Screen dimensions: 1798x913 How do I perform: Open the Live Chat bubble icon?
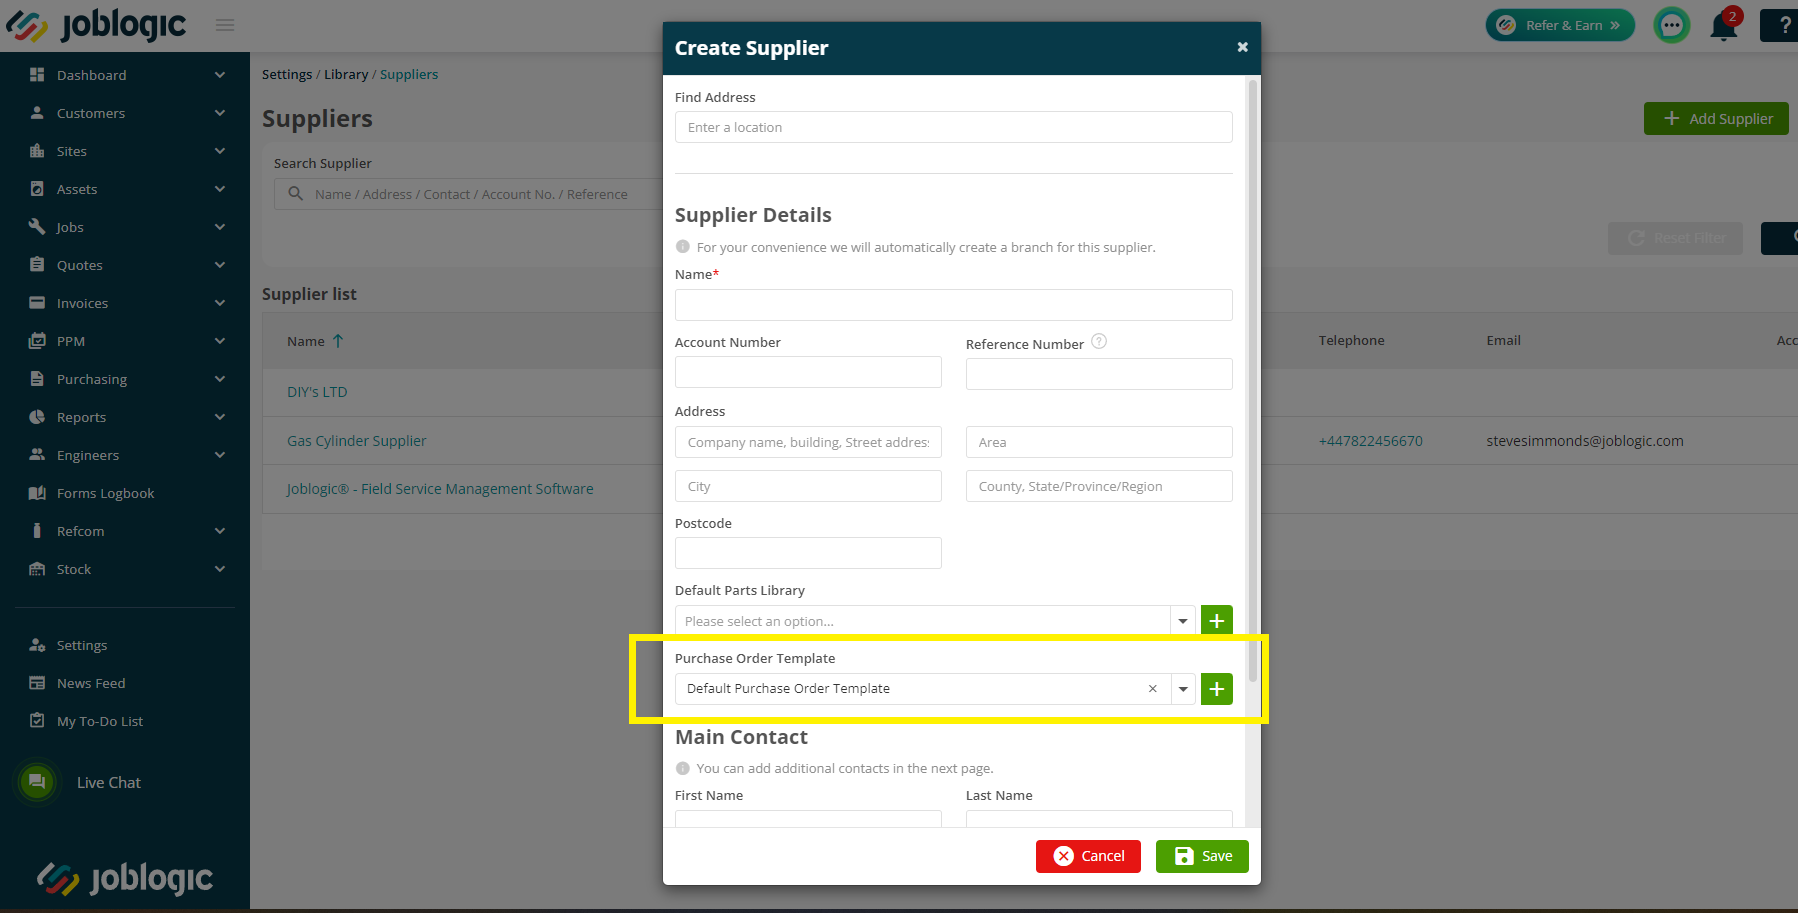pos(37,782)
